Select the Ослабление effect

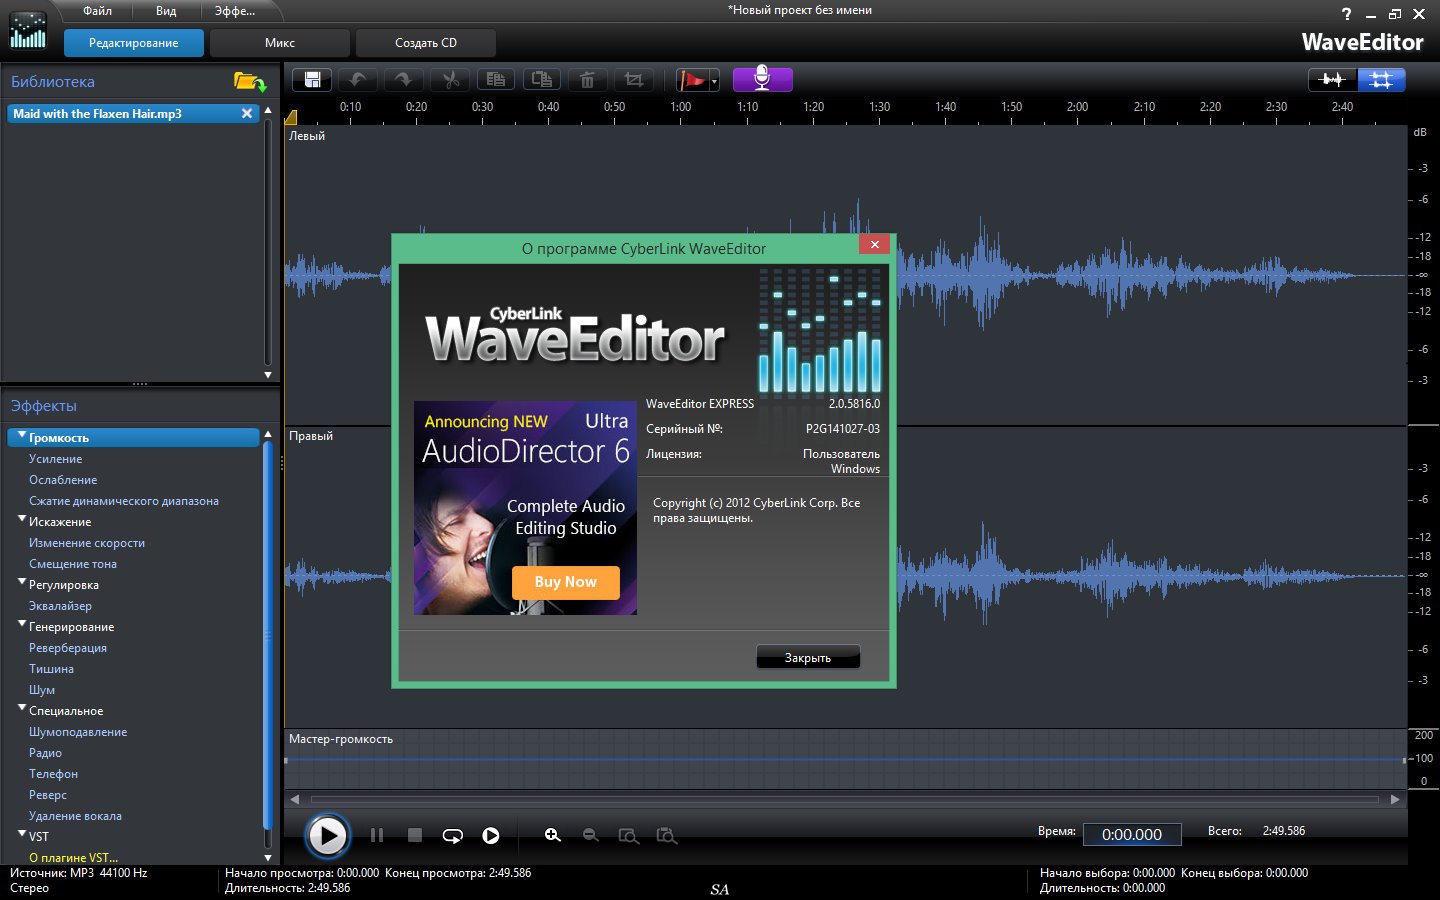pos(63,480)
